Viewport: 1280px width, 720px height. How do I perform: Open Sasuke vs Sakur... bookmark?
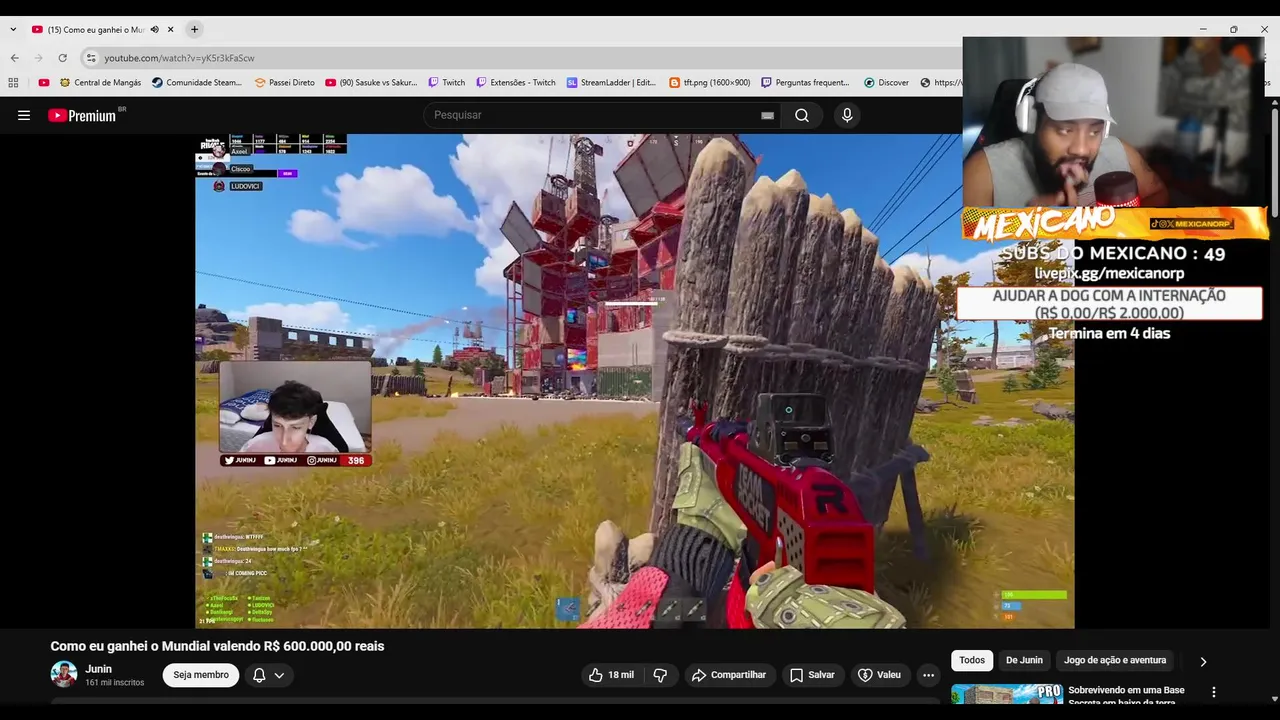(x=371, y=83)
